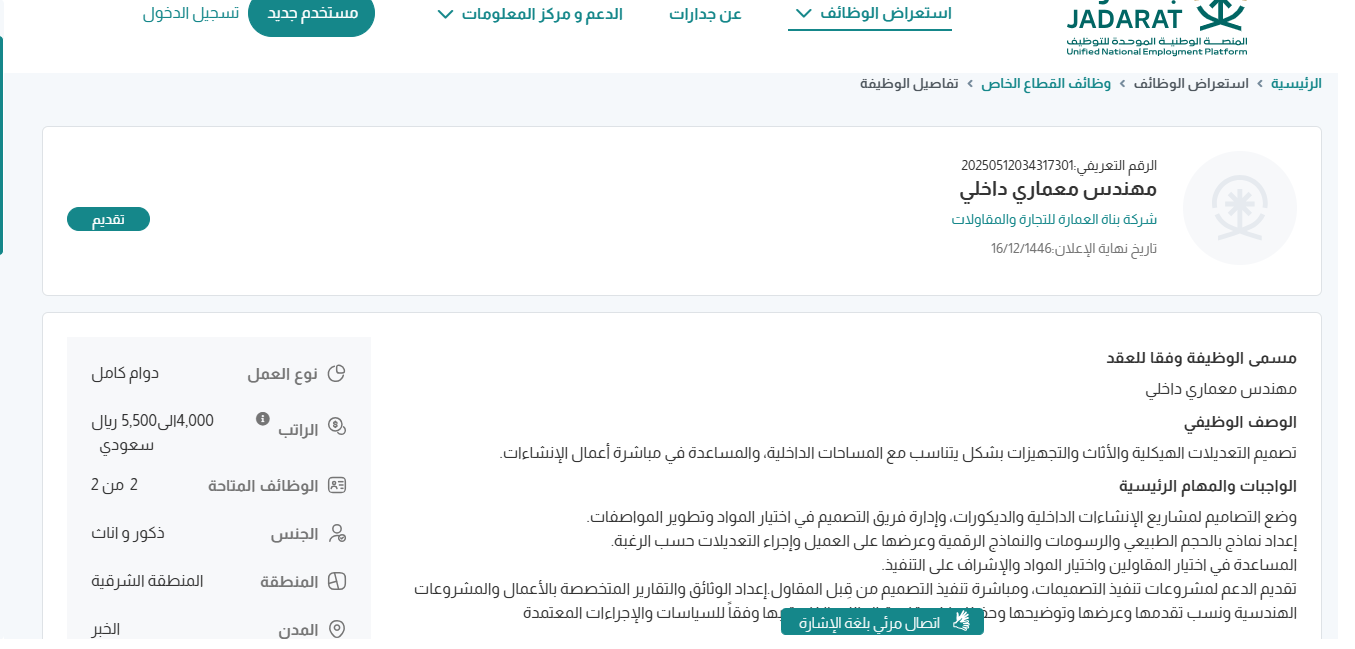Click the مسمى الوظيفة وفقا للعقد heading
The image size is (1355, 649).
(x=1201, y=358)
